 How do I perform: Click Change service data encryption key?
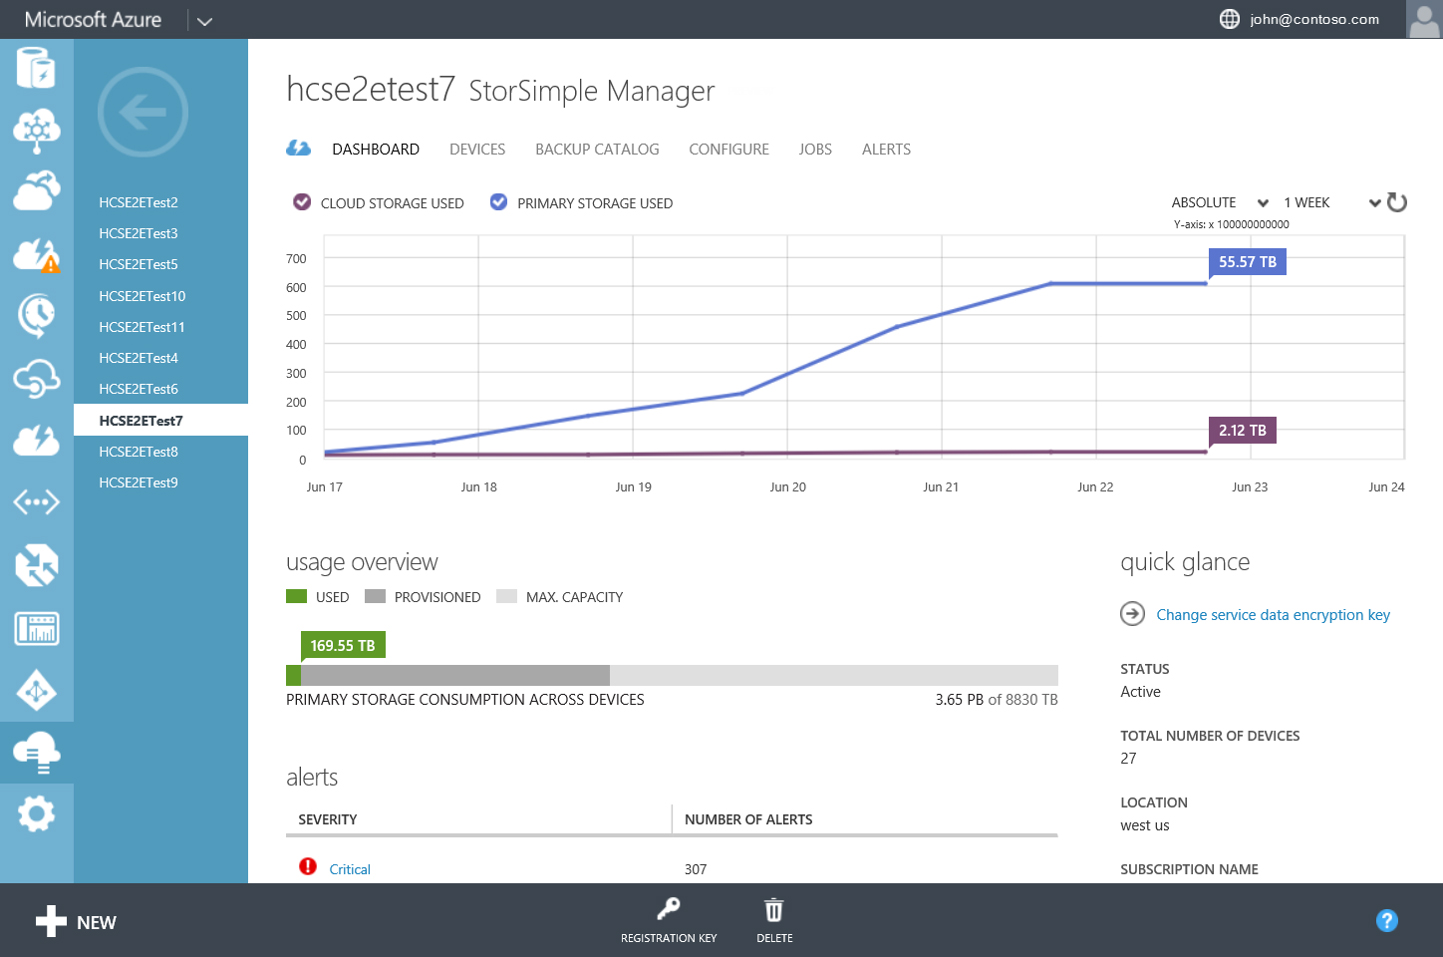tap(1272, 615)
